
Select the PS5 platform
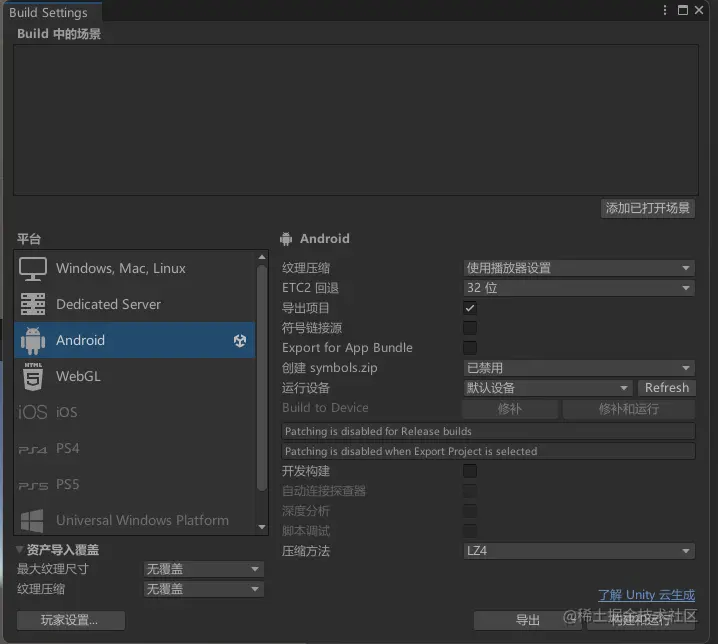pos(135,484)
